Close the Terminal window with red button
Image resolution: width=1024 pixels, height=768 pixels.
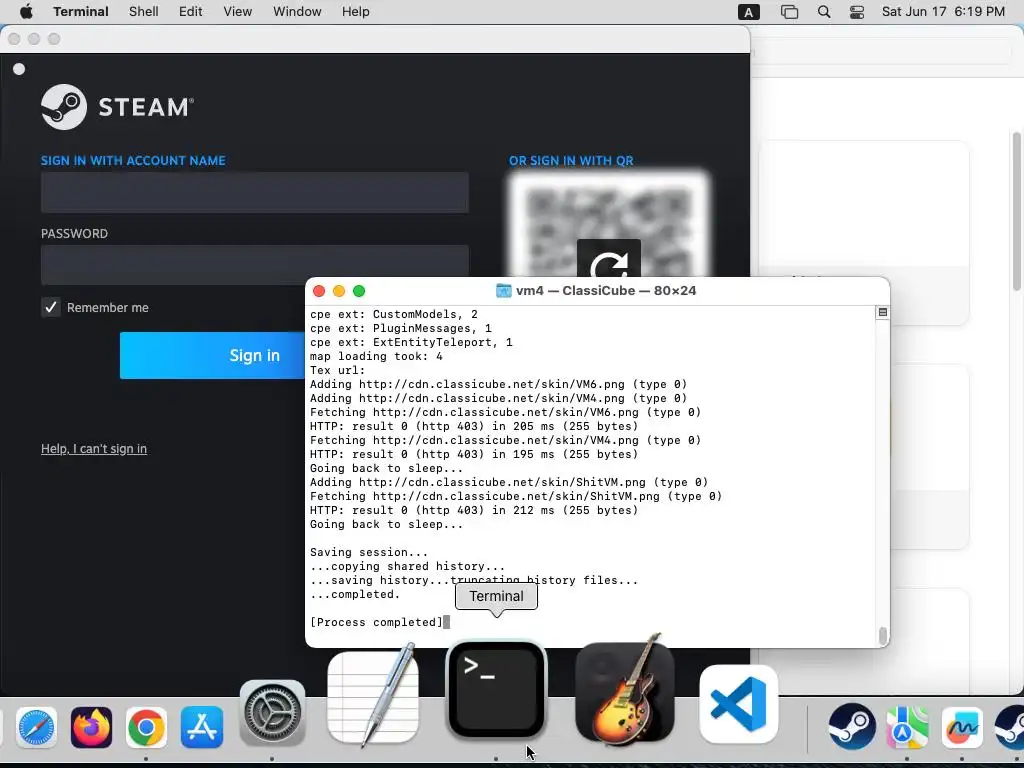coord(319,291)
